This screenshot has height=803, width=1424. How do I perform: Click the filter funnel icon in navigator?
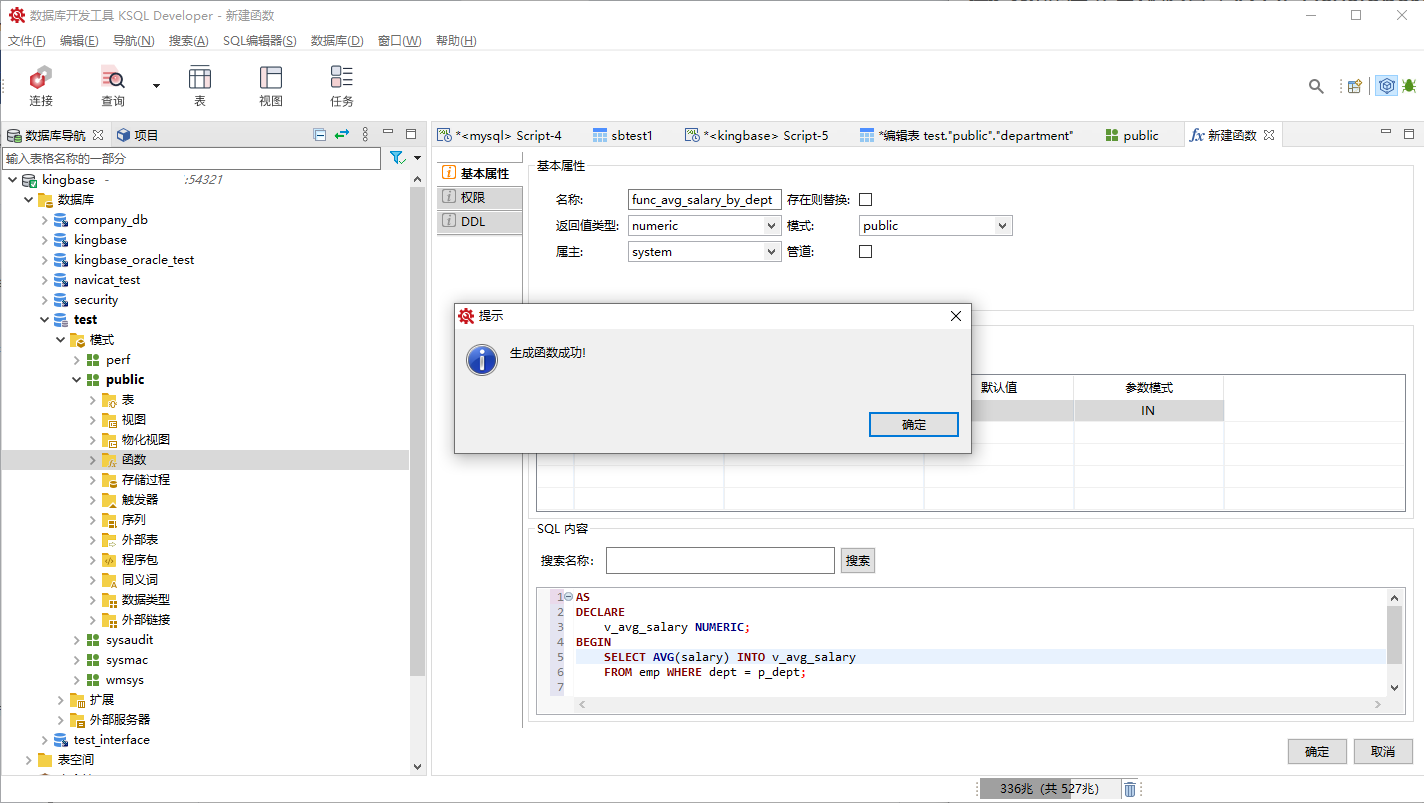pyautogui.click(x=396, y=158)
